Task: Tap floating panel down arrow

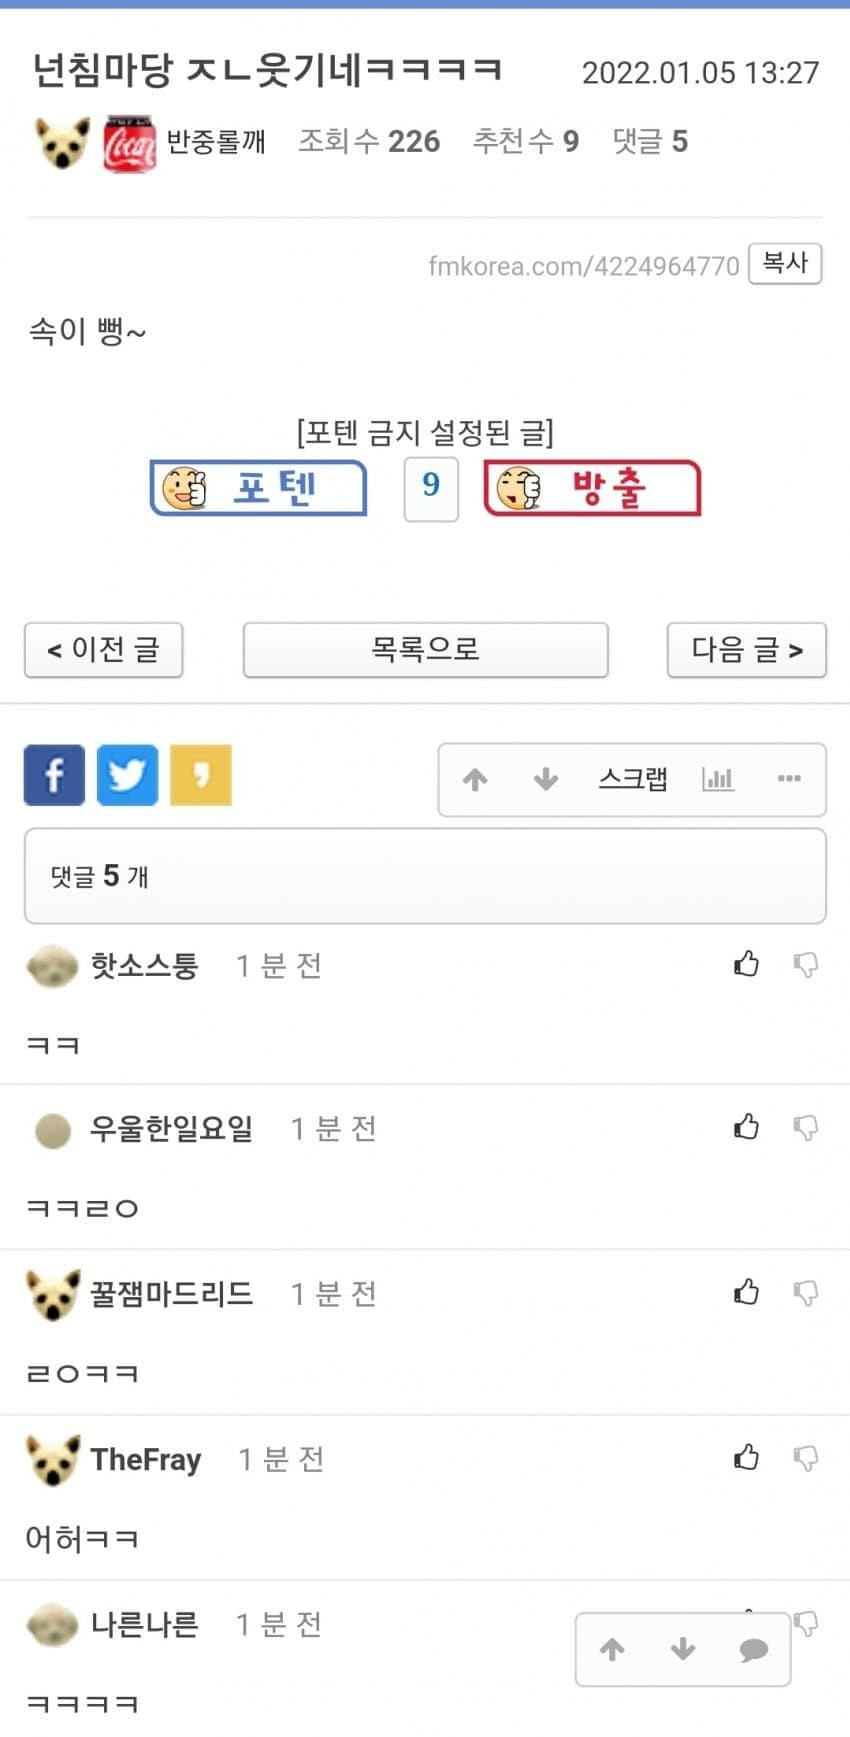Action: pyautogui.click(x=683, y=1650)
